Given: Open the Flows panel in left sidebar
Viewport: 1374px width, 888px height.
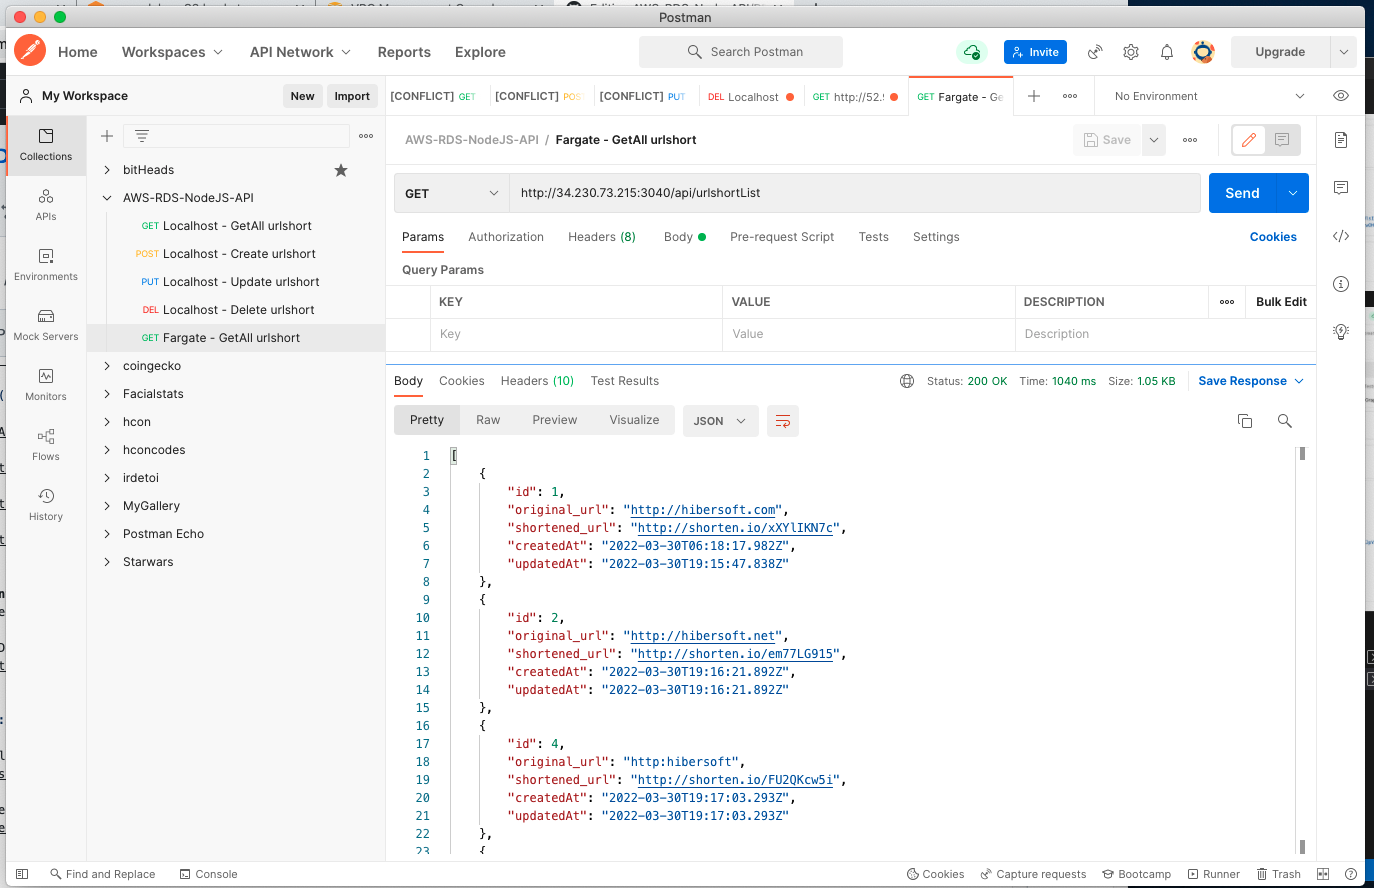Looking at the screenshot, I should 45,446.
